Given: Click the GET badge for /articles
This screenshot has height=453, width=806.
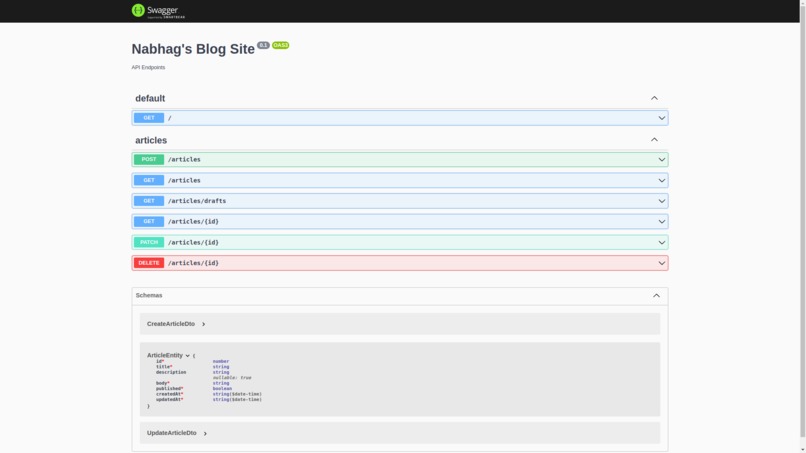Looking at the screenshot, I should pos(149,180).
